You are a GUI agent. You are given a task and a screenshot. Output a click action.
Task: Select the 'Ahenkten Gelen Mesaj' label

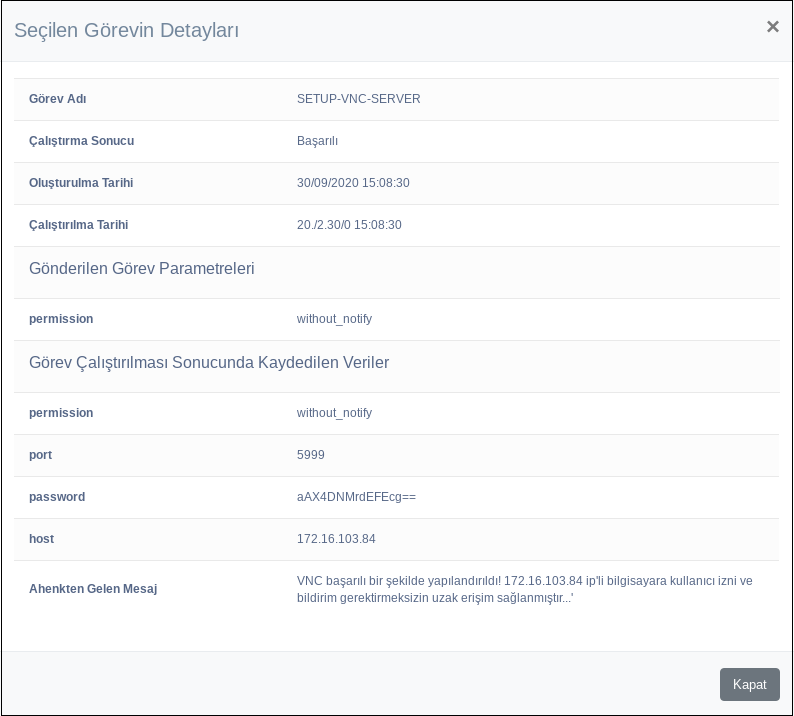point(93,589)
